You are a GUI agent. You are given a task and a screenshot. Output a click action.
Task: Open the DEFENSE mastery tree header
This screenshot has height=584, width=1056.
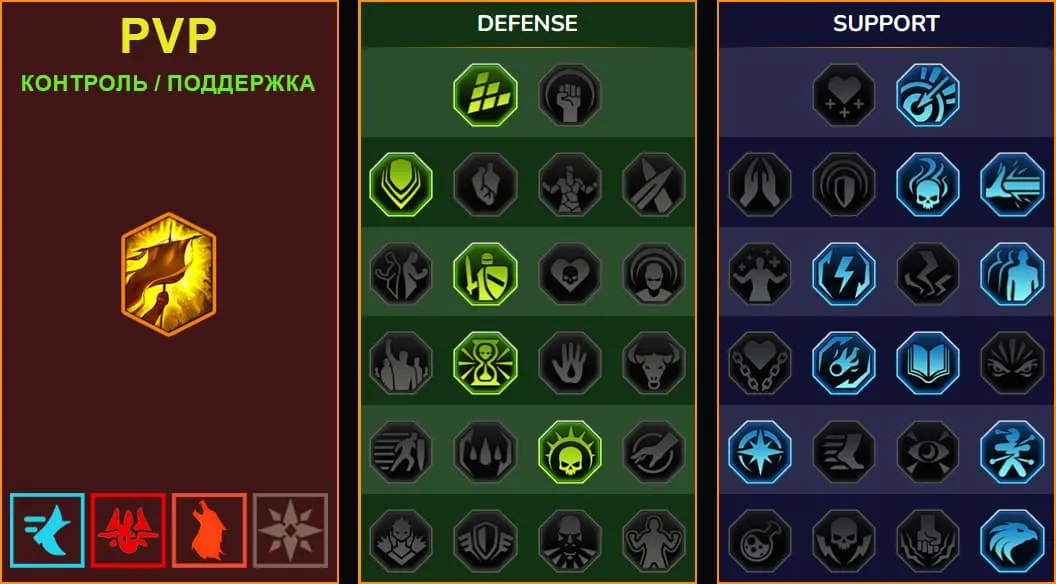[x=527, y=24]
